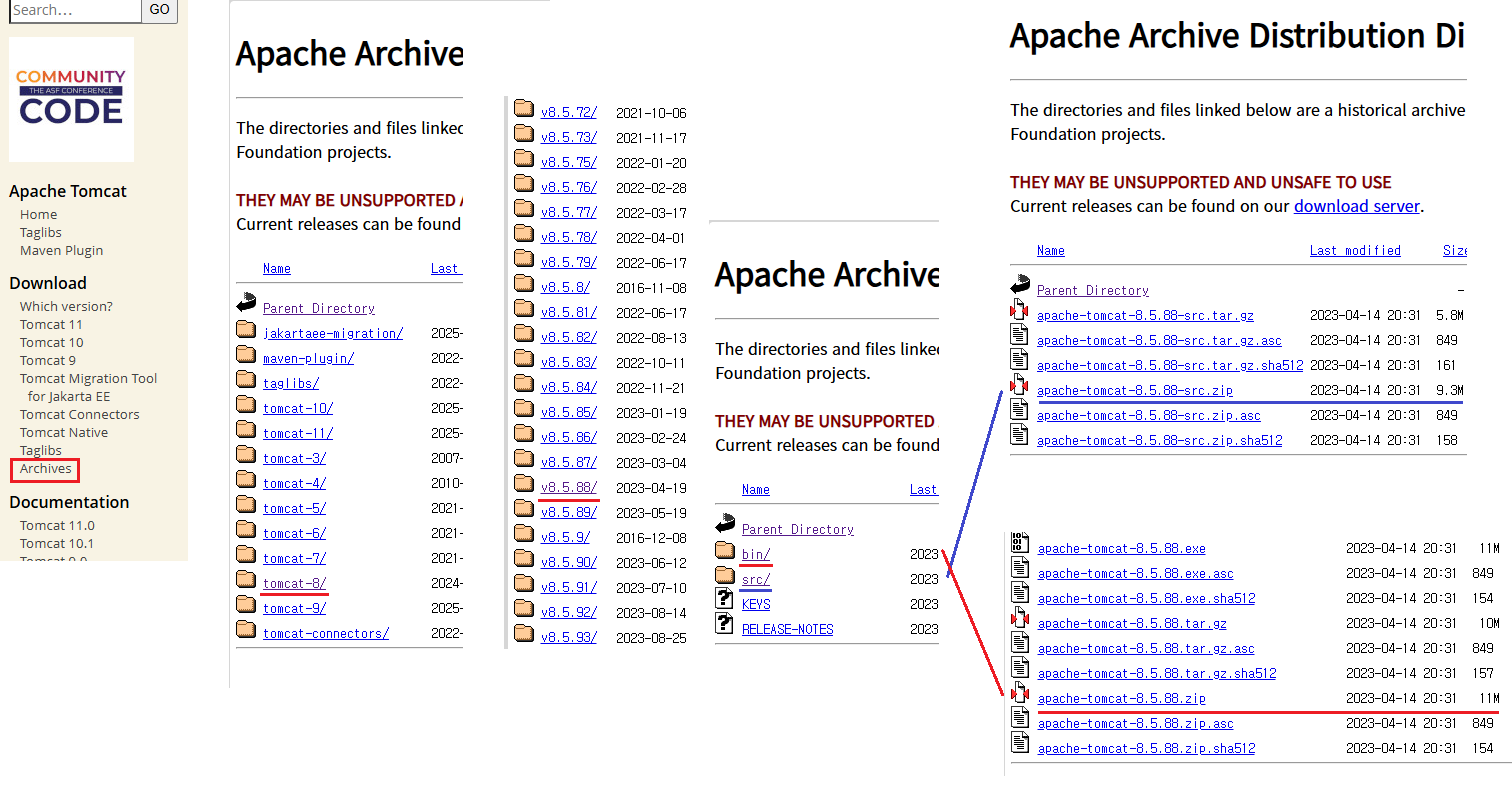
Task: Download apache-tomcat-8.5.88.tar.gz
Action: [1132, 624]
